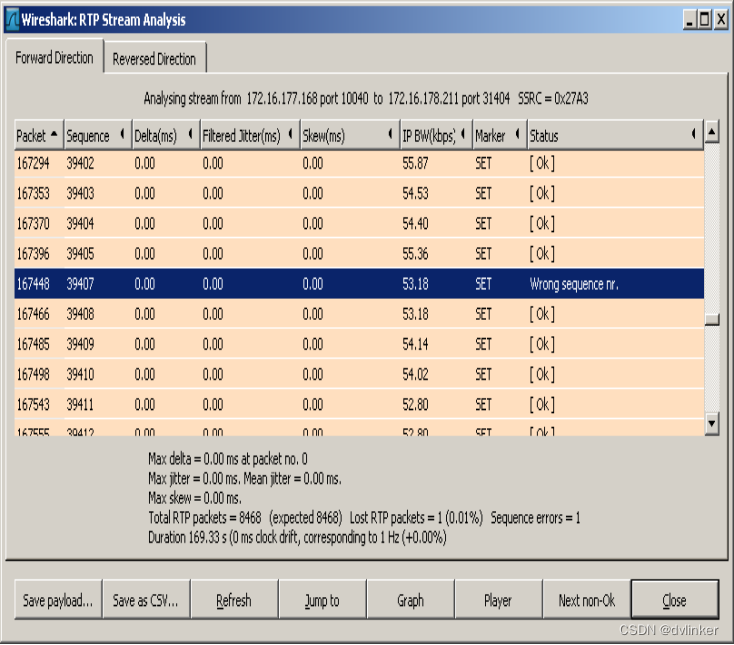
Task: Minimize the RTP Stream Analysis window
Action: (x=689, y=20)
